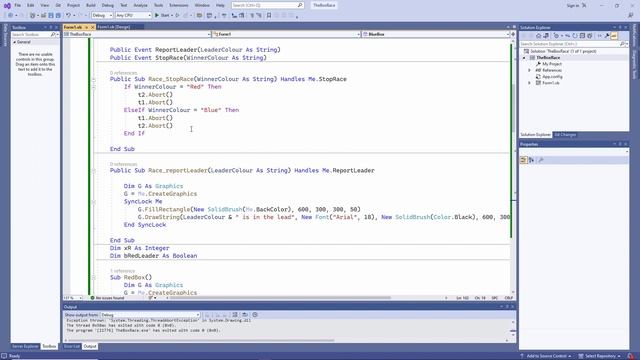Collapse the General group in Toolbox

(15, 42)
